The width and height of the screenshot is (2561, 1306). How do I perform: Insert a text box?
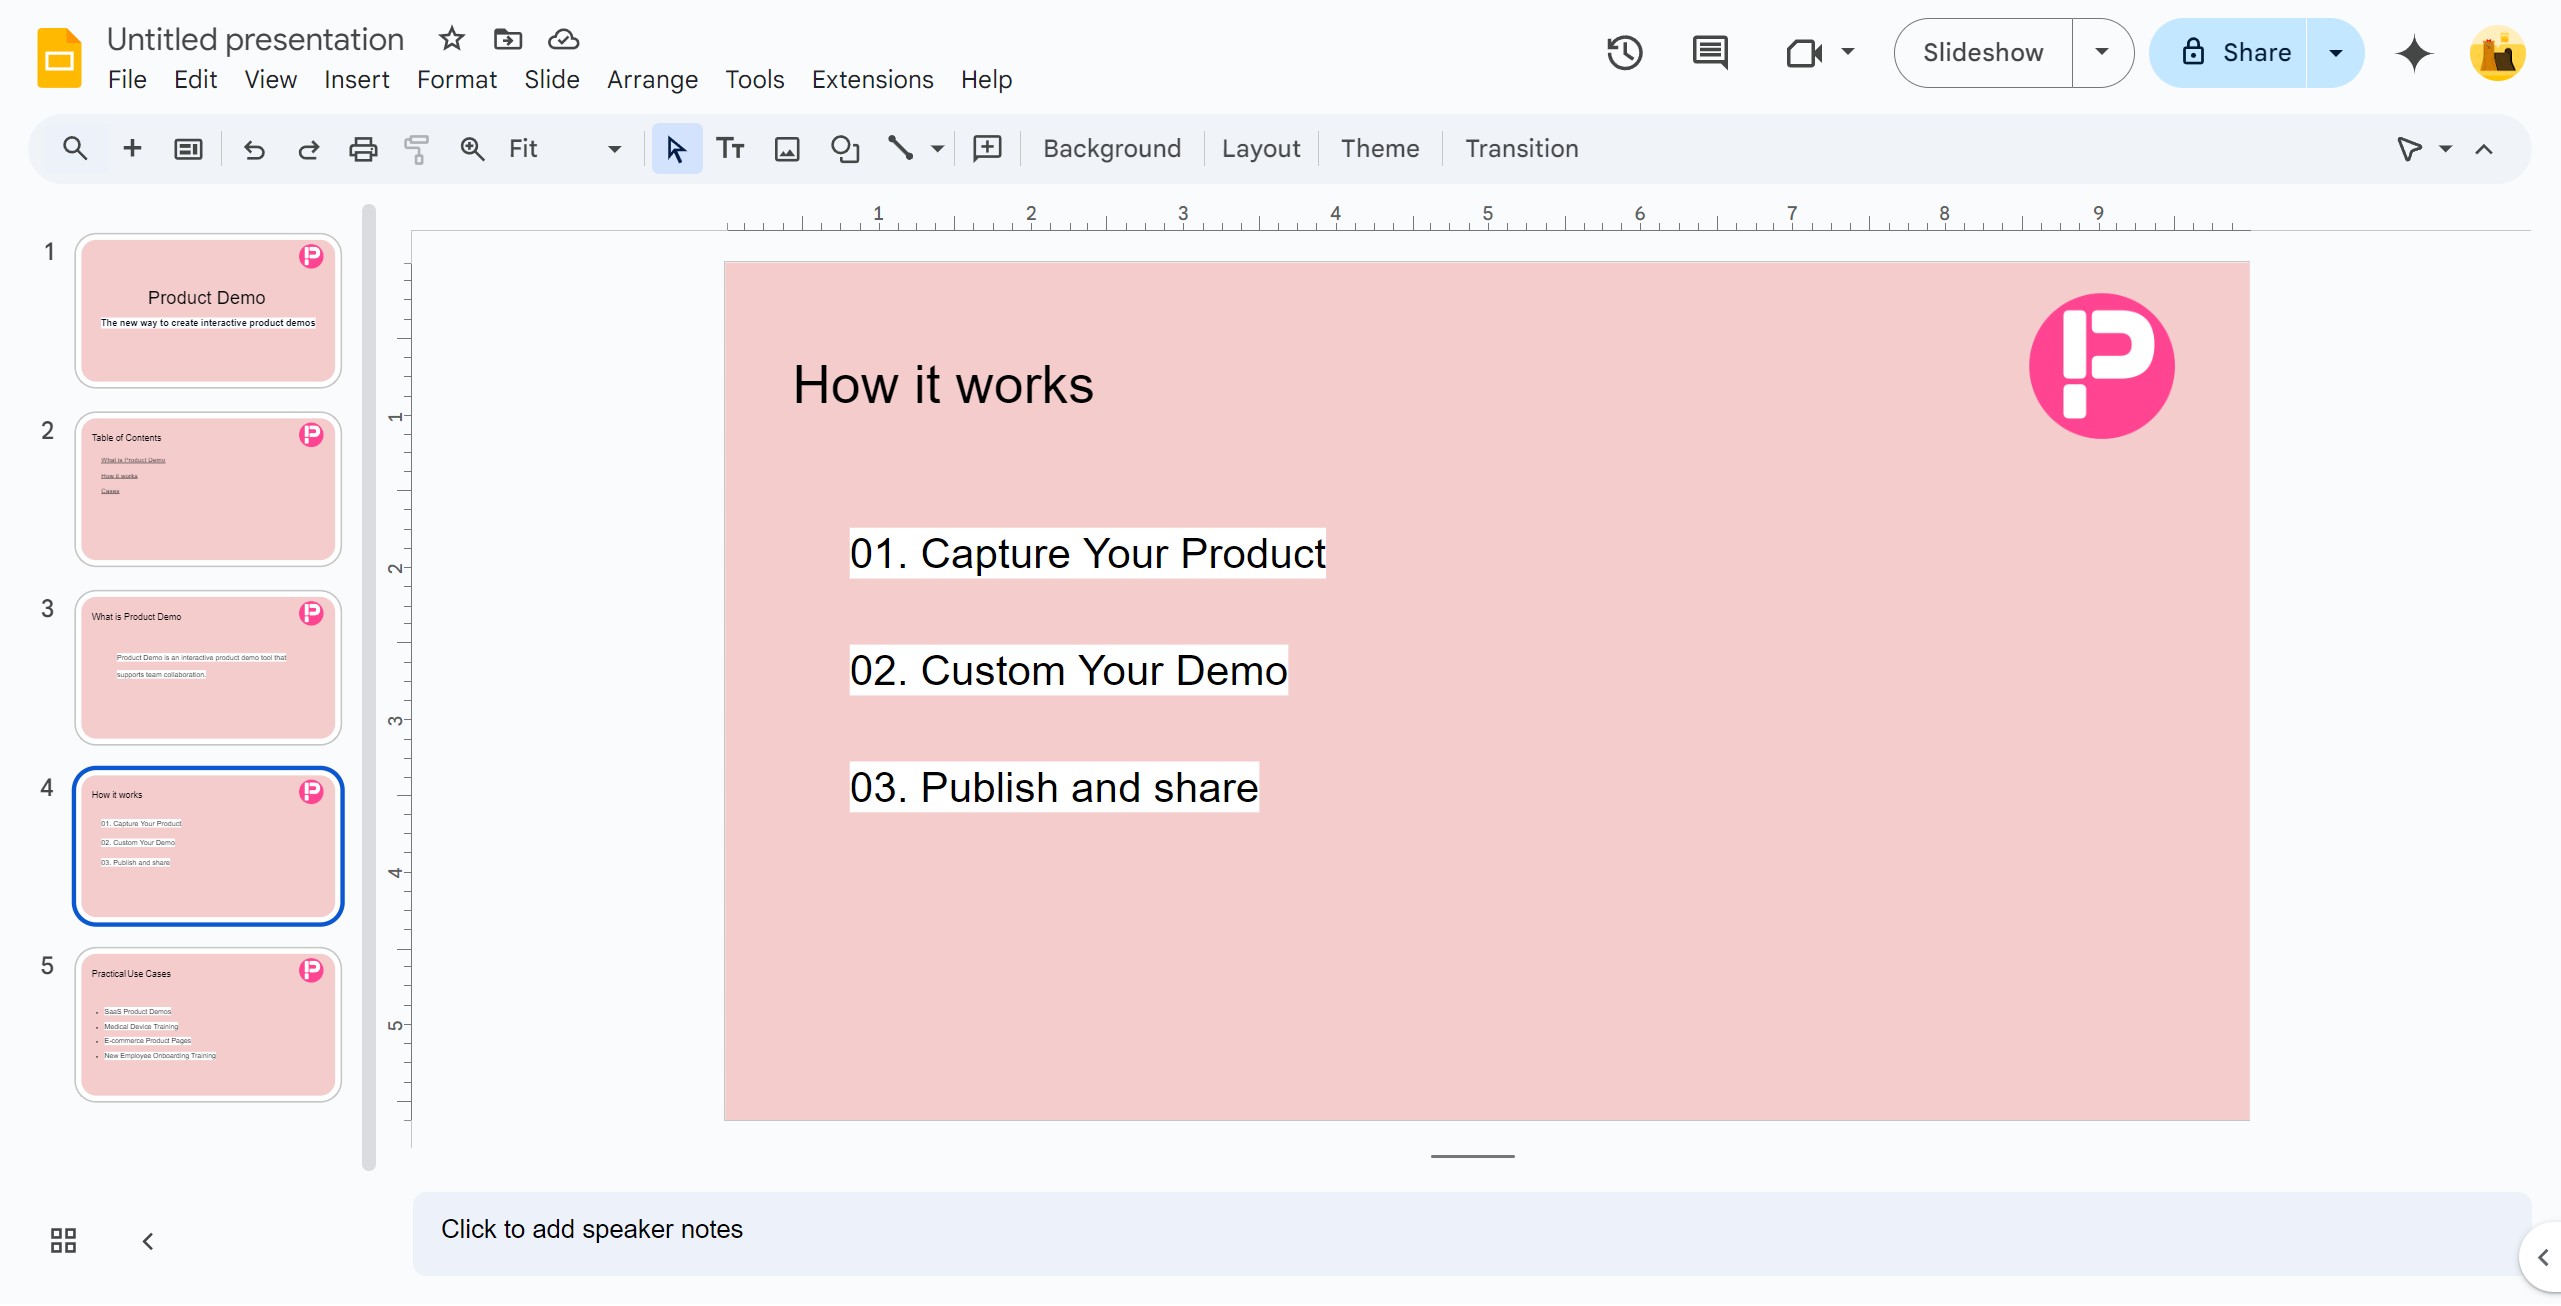731,149
